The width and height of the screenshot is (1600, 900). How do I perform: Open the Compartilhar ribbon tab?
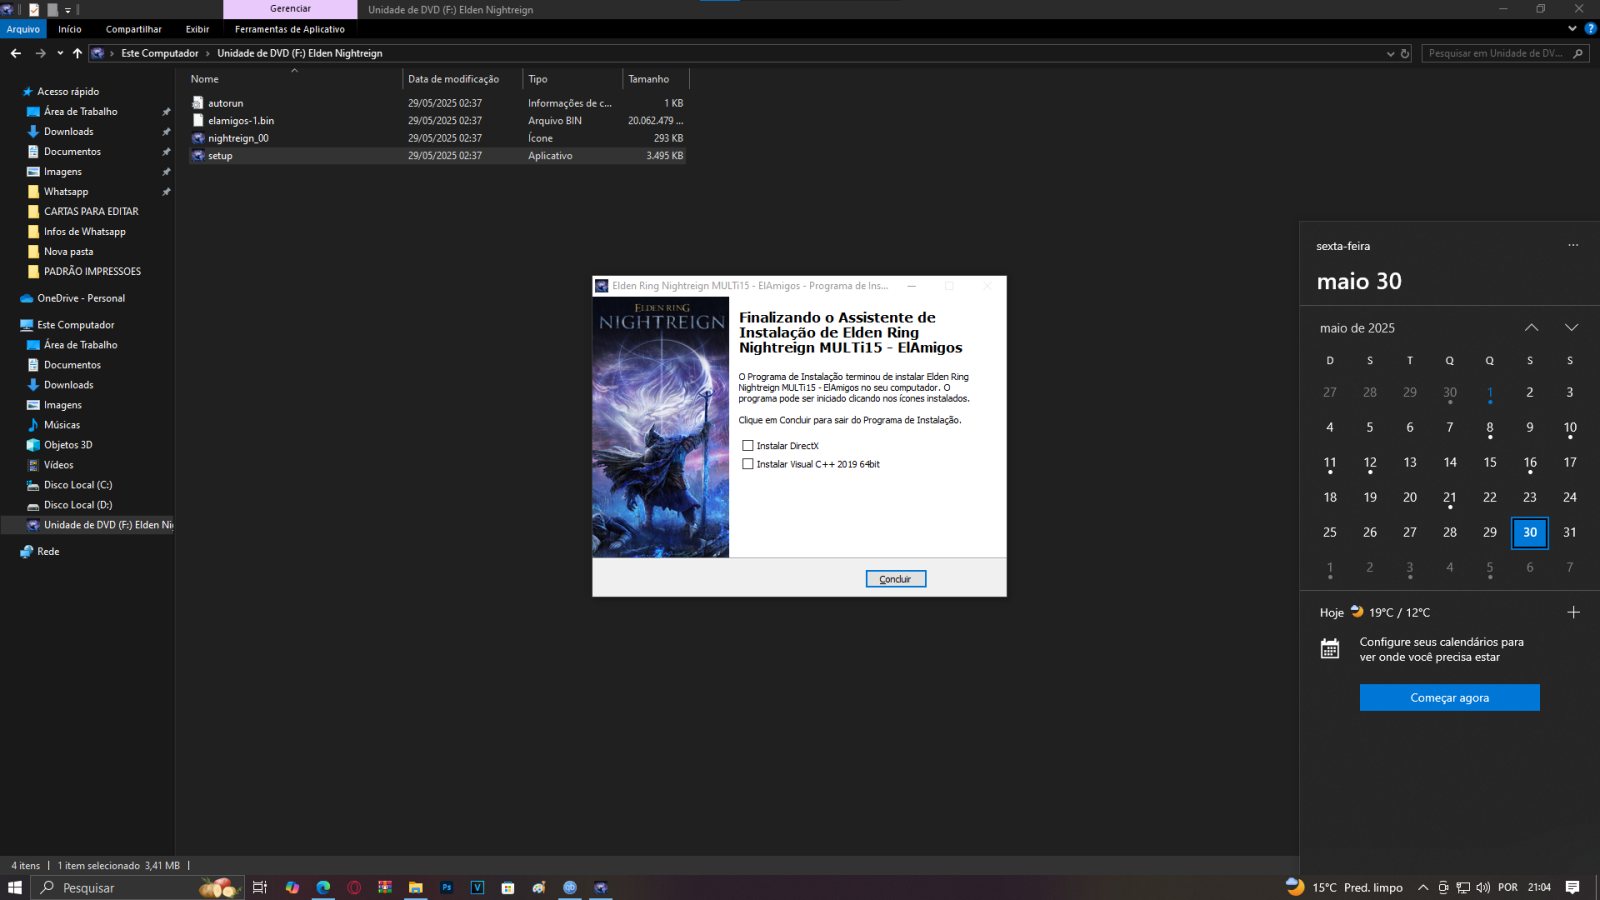pyautogui.click(x=134, y=29)
